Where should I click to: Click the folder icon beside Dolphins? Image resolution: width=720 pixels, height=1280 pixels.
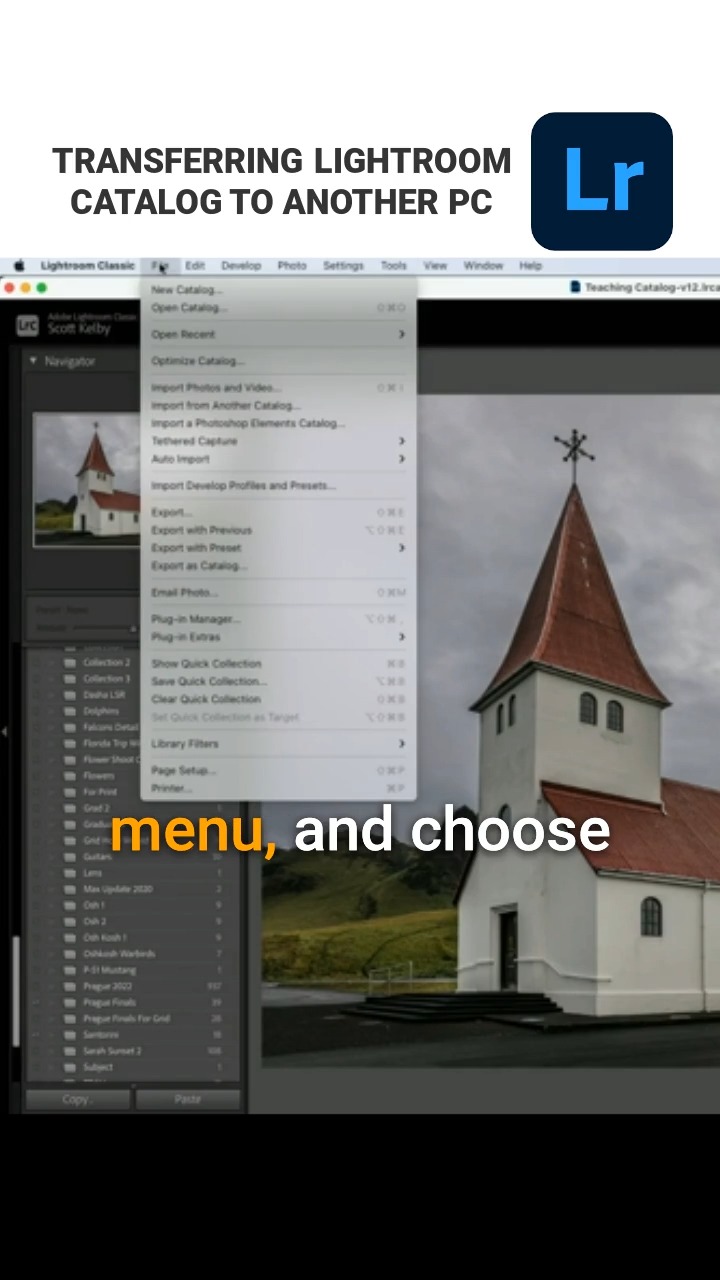pos(70,711)
